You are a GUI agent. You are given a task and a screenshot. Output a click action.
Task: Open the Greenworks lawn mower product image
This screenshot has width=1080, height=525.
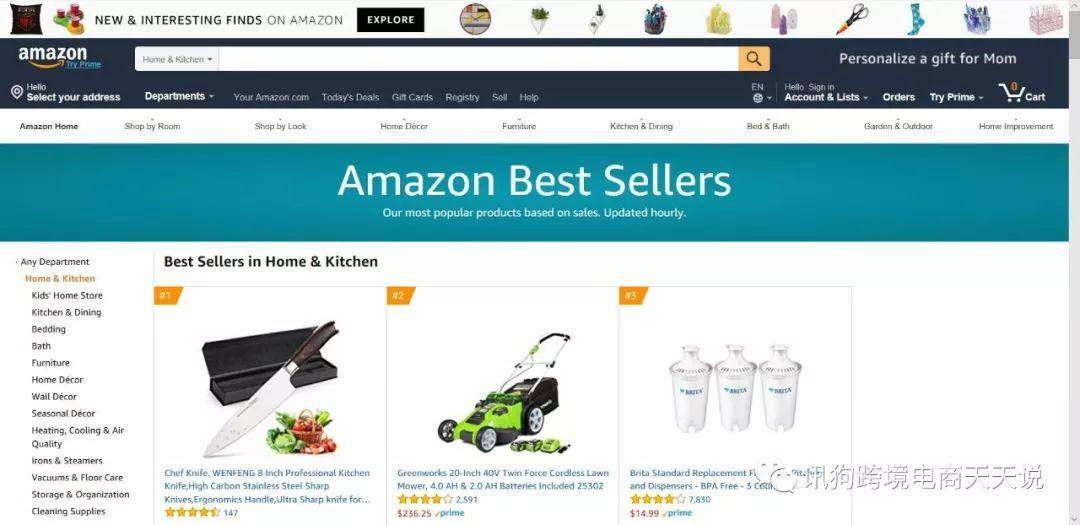503,393
